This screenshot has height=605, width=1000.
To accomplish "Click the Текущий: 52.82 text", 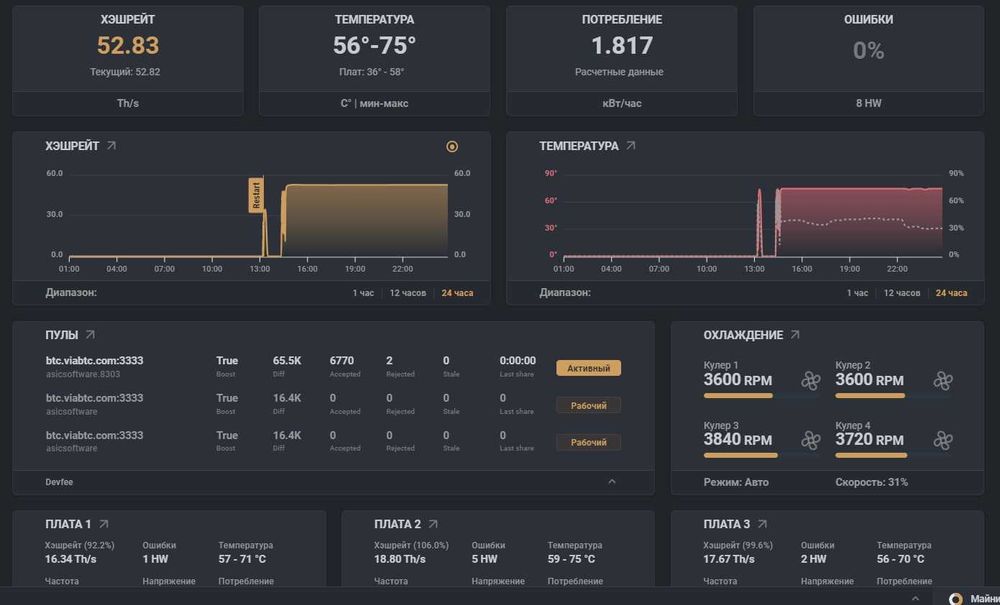I will [x=125, y=72].
